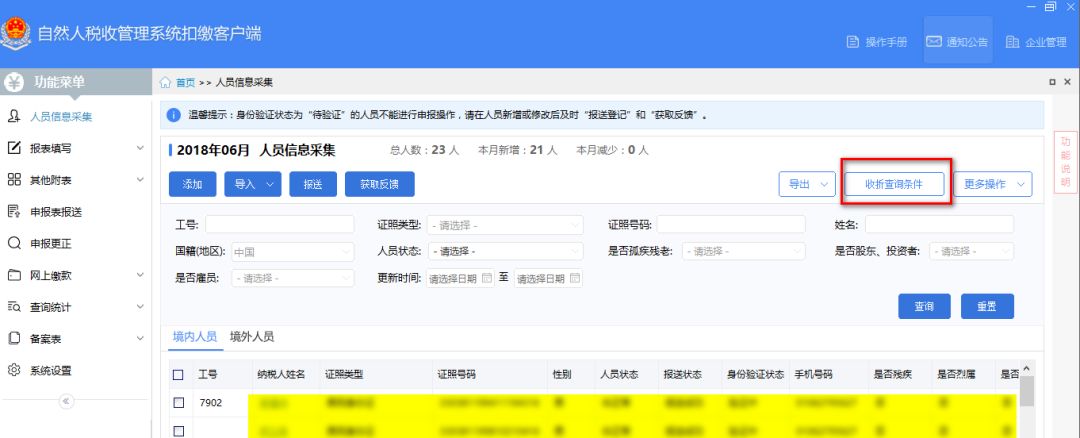Open the 人员状态 dropdown
This screenshot has height=438, width=1080.
[505, 251]
